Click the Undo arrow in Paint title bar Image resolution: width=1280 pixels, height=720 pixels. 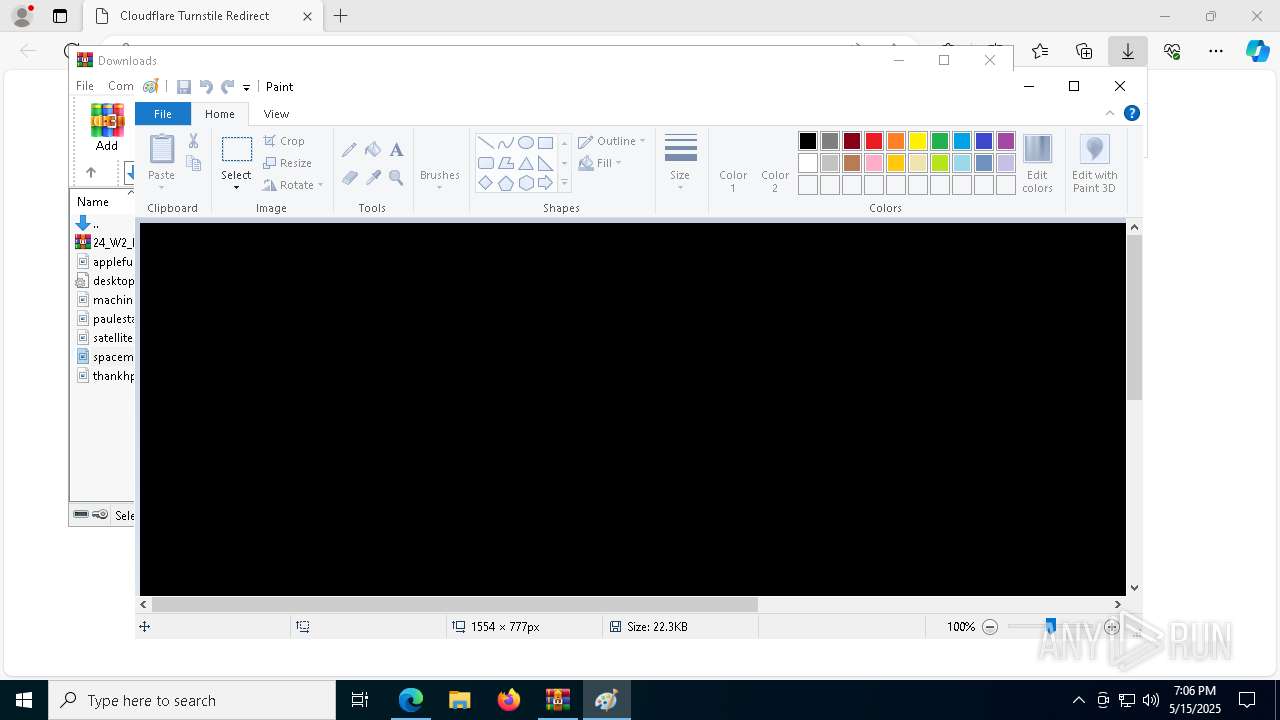coord(206,87)
